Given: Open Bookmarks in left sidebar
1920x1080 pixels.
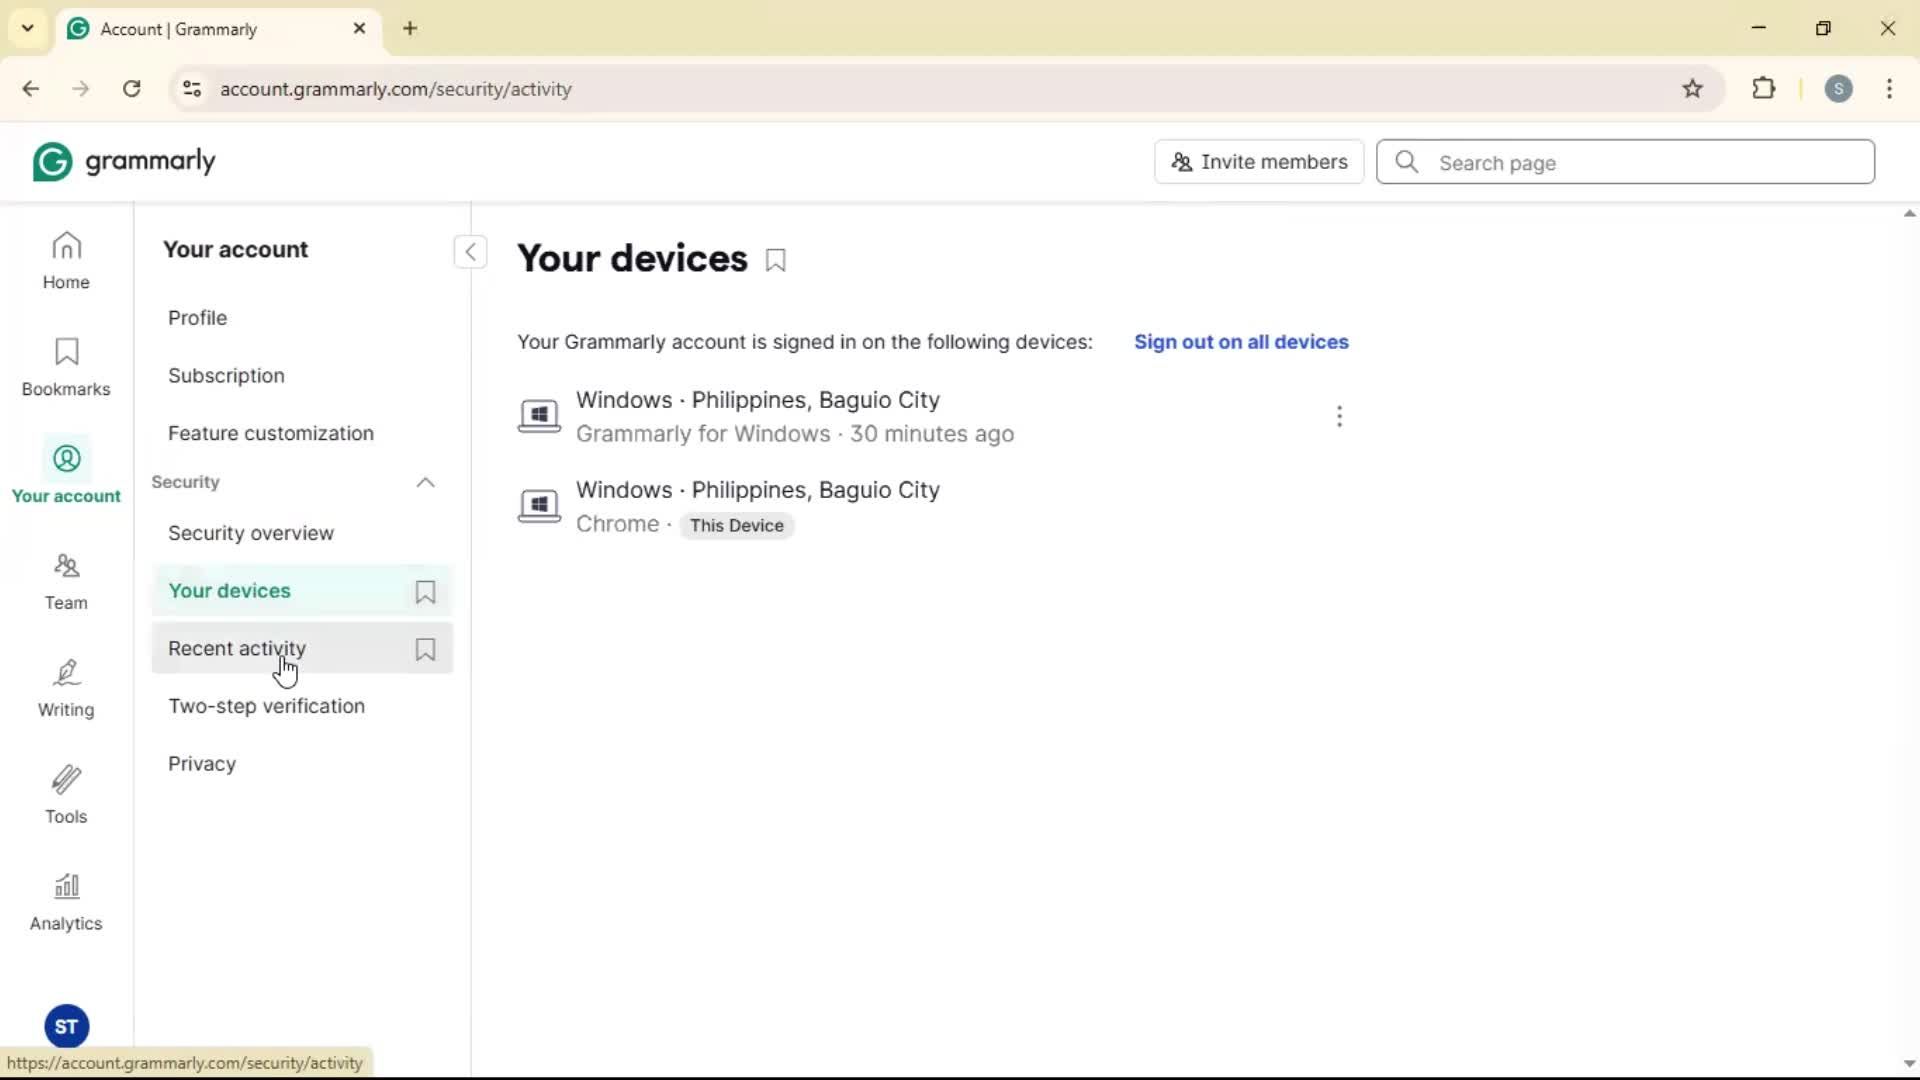Looking at the screenshot, I should tap(66, 367).
